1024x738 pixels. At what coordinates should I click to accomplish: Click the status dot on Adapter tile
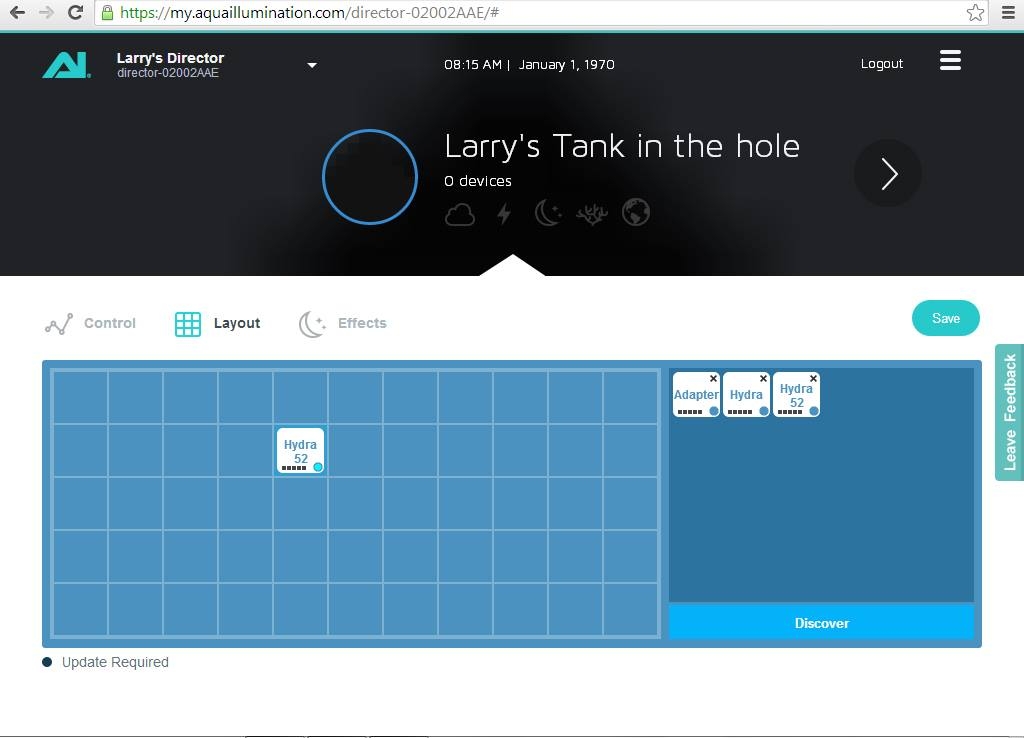(x=714, y=411)
